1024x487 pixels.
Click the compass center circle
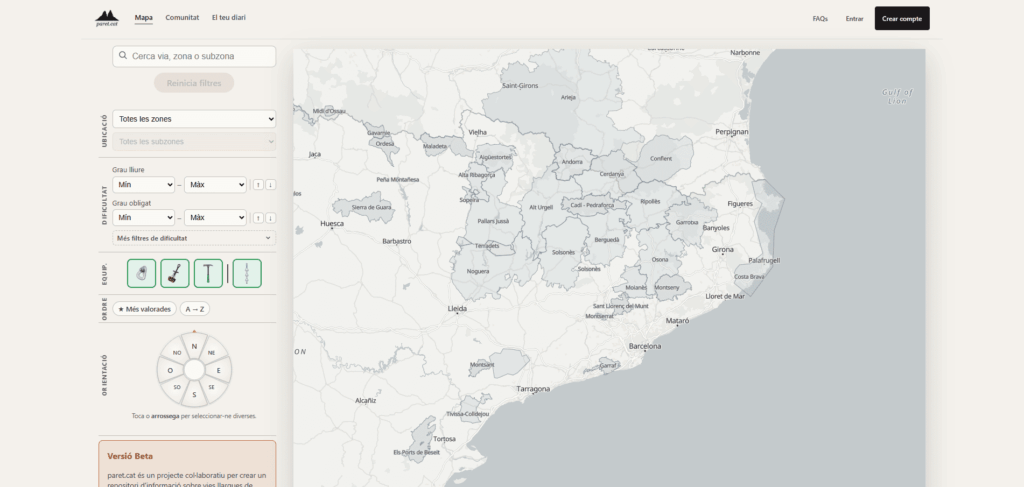click(x=194, y=370)
